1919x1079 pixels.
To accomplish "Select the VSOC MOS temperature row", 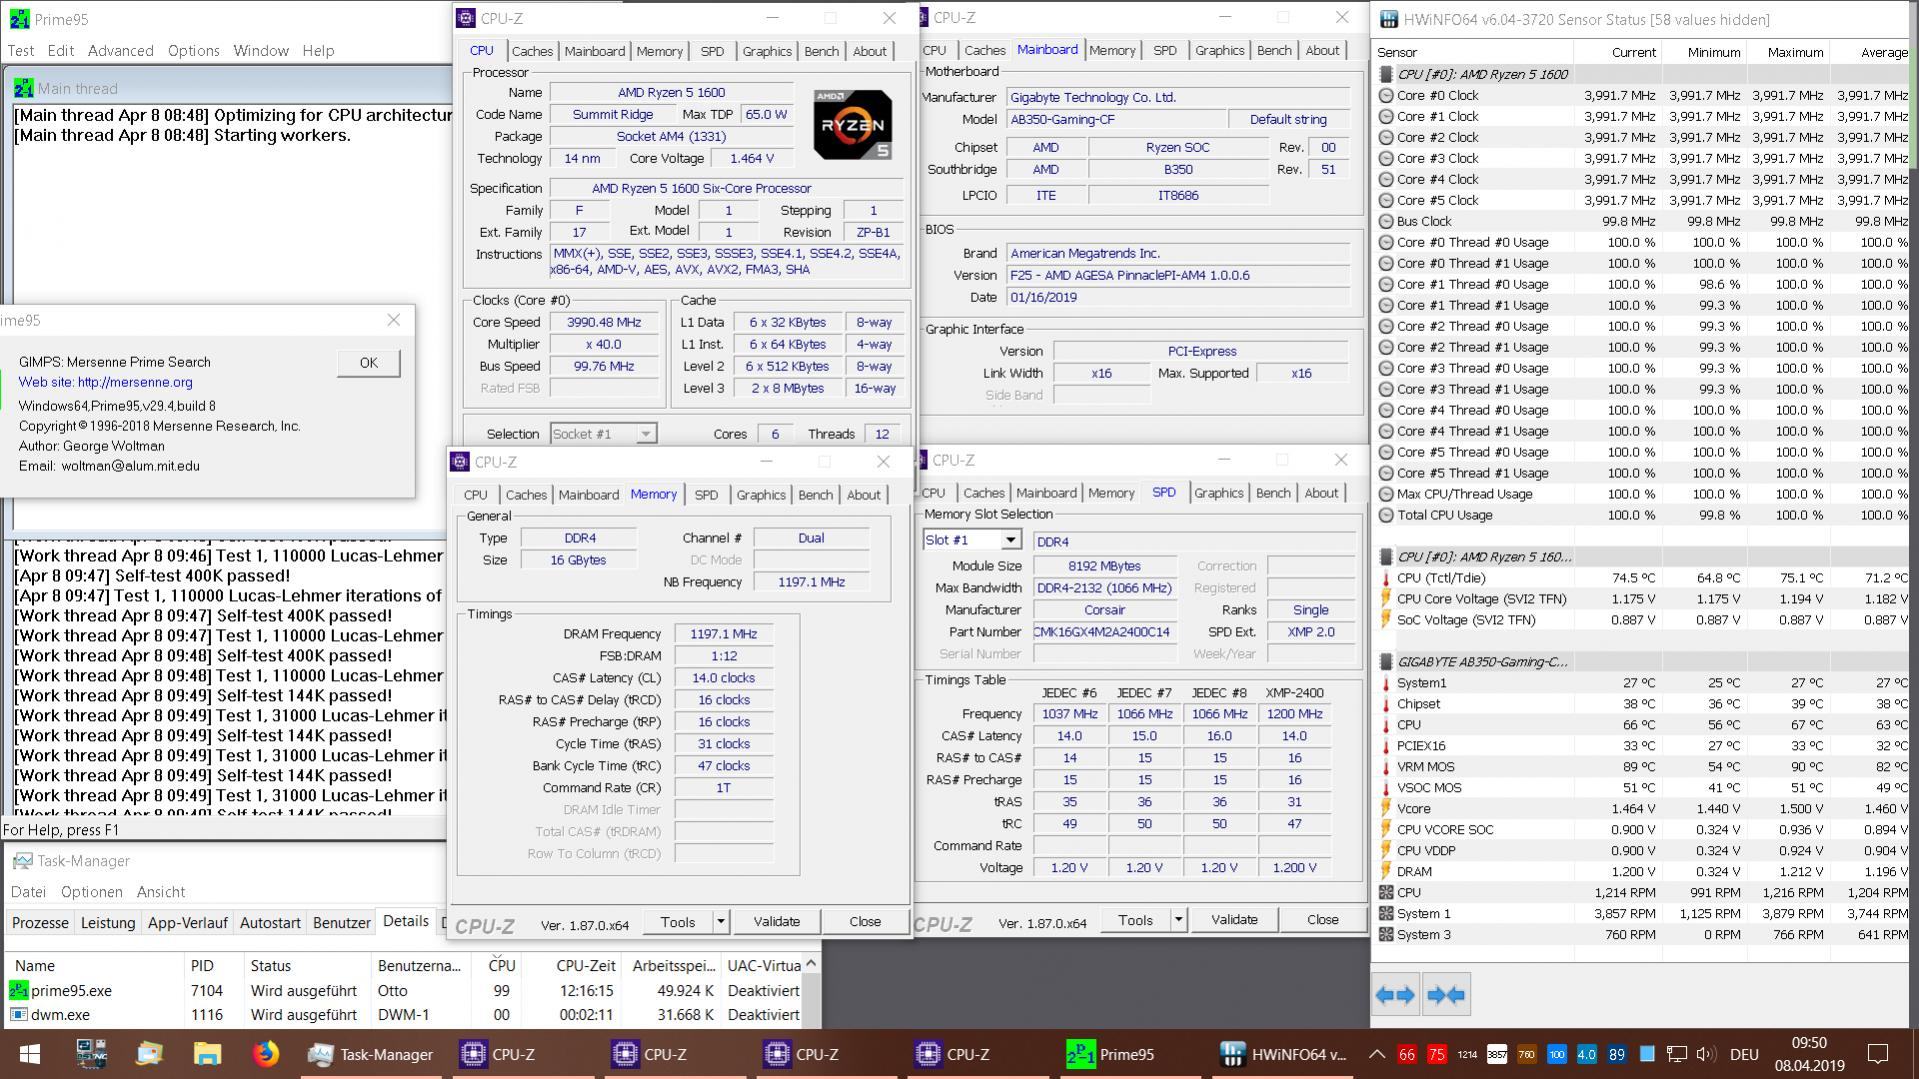I will pos(1642,788).
